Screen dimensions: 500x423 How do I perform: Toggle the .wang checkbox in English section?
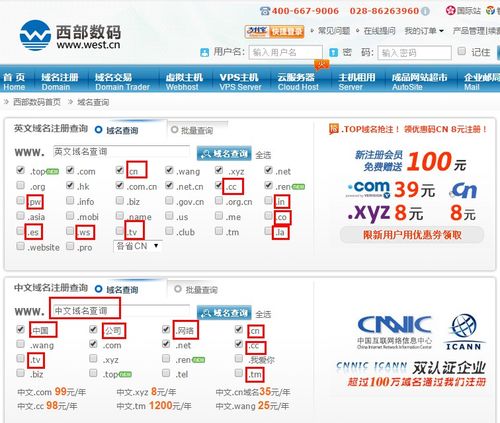[x=169, y=170]
